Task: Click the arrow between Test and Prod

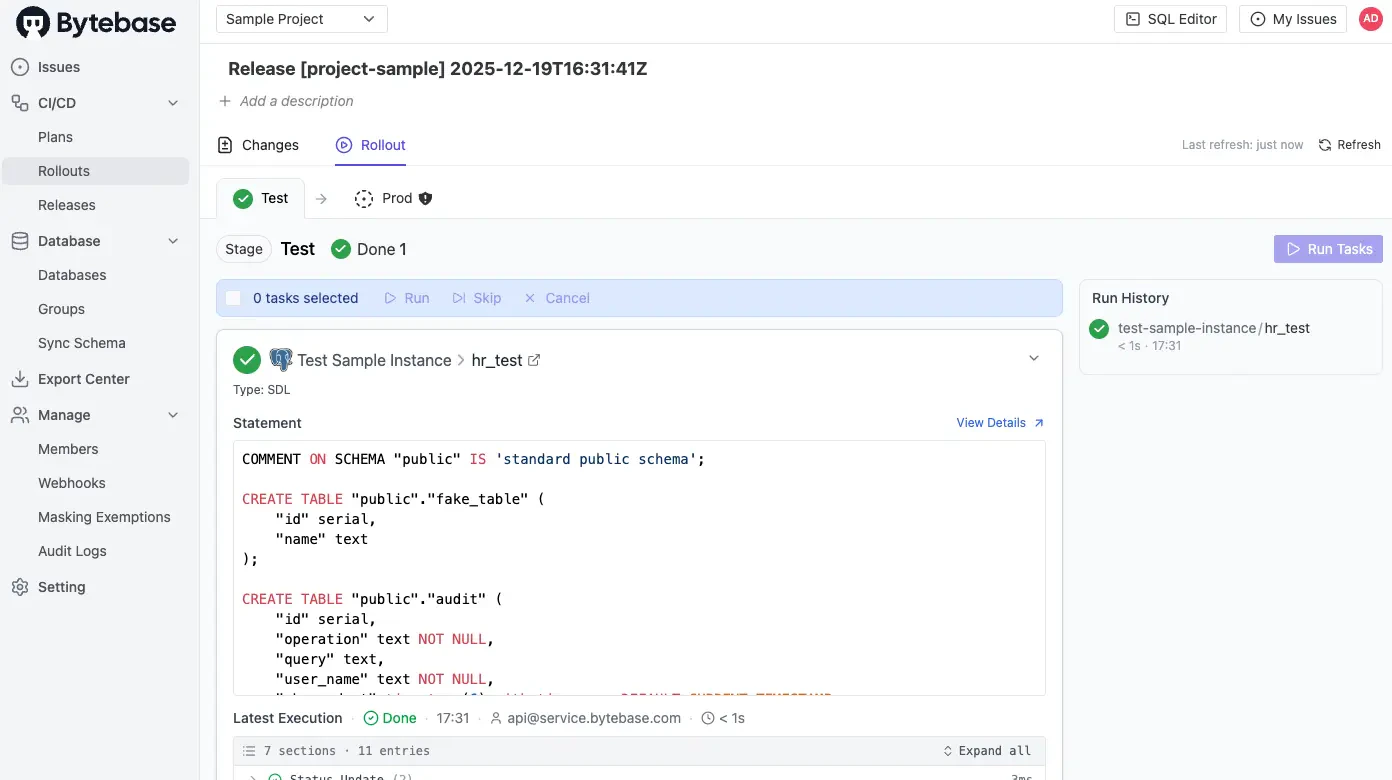Action: click(321, 199)
